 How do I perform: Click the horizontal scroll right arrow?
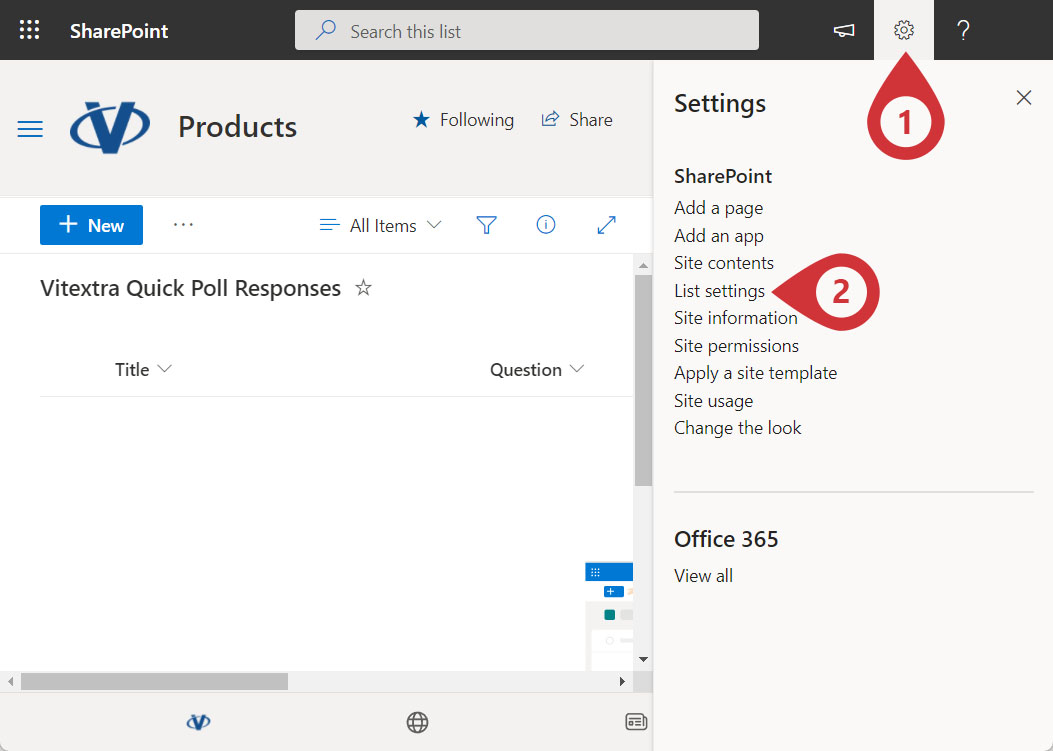(622, 681)
